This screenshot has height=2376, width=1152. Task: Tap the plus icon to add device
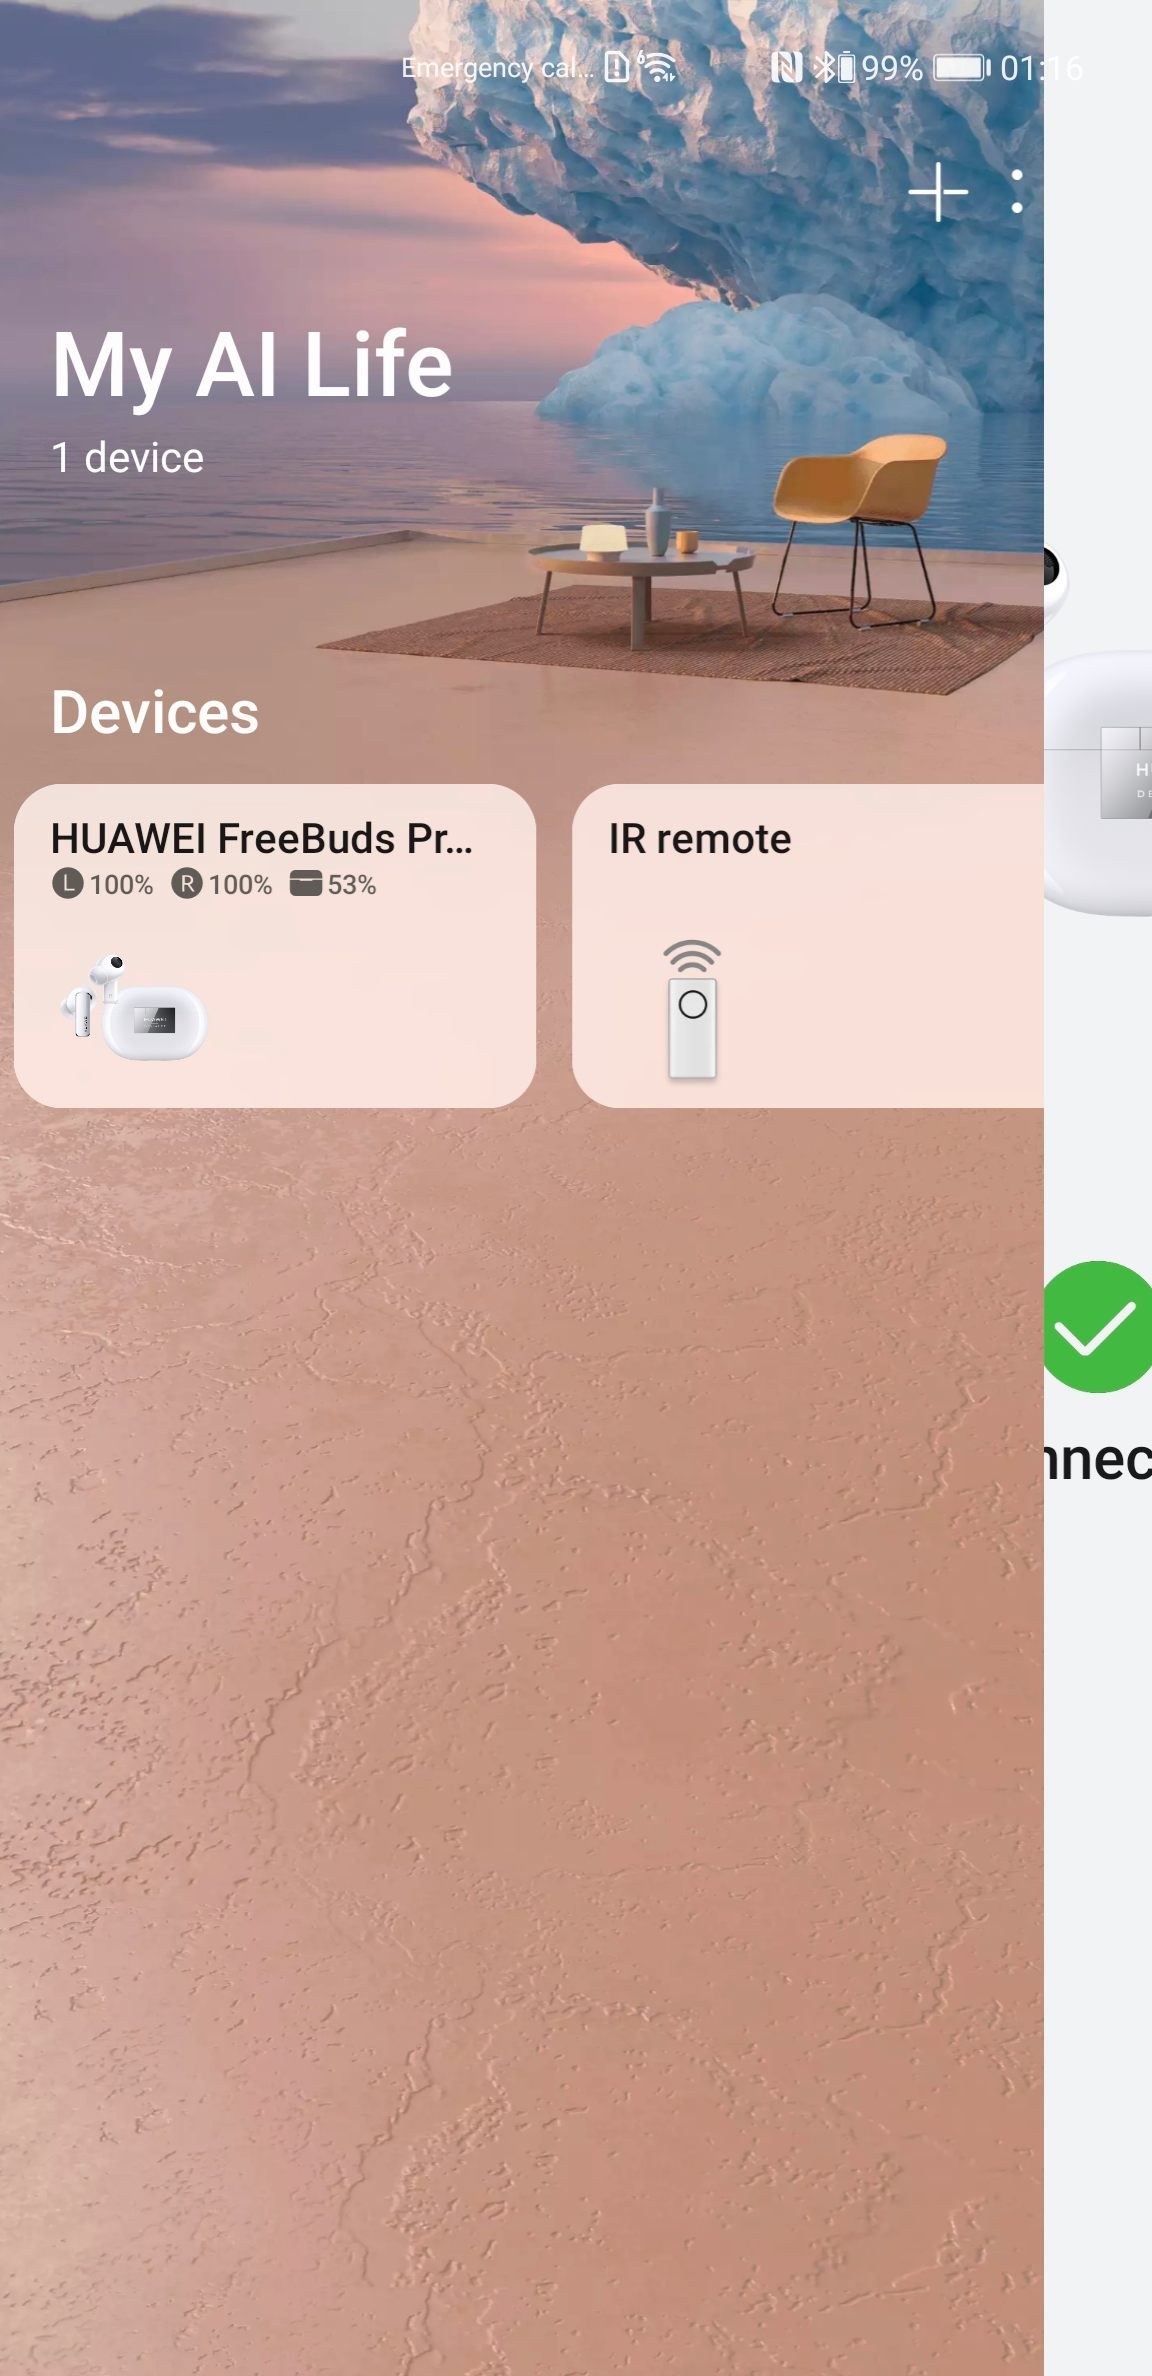[938, 191]
